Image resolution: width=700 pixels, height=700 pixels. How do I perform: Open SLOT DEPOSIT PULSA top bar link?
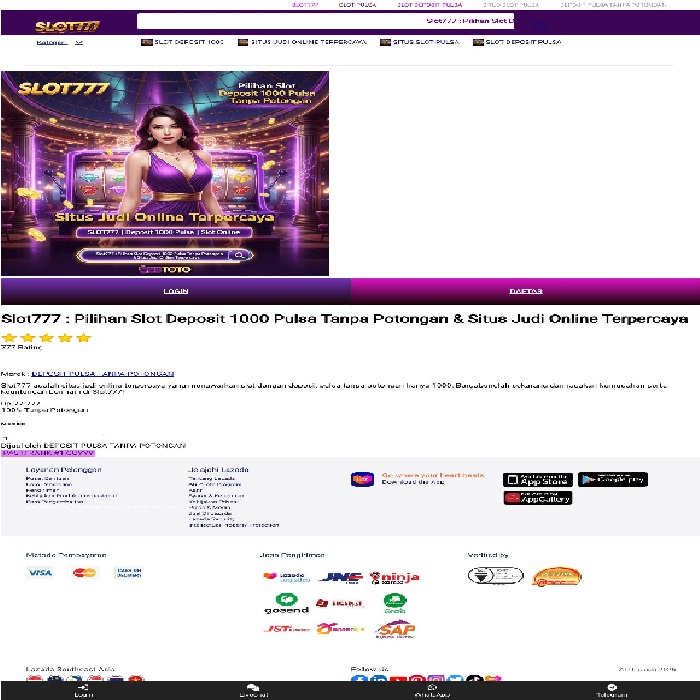coord(429,5)
